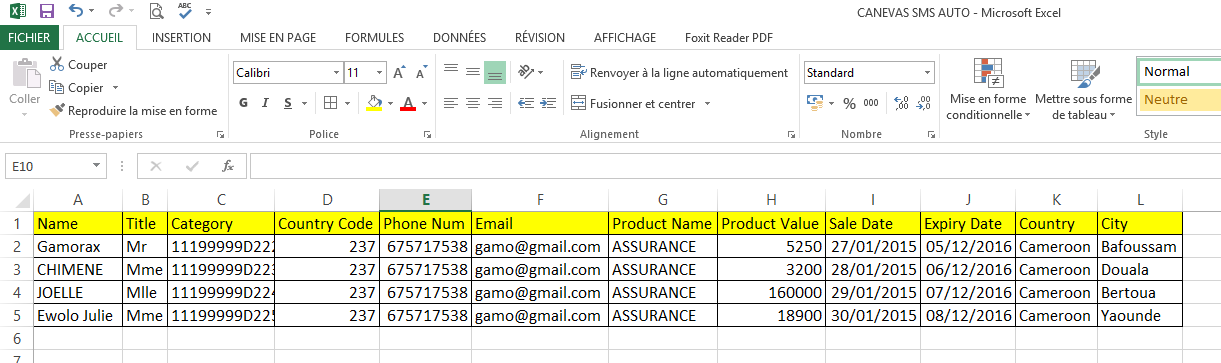
Task: Align cell content to the middle
Action: pyautogui.click(x=472, y=72)
